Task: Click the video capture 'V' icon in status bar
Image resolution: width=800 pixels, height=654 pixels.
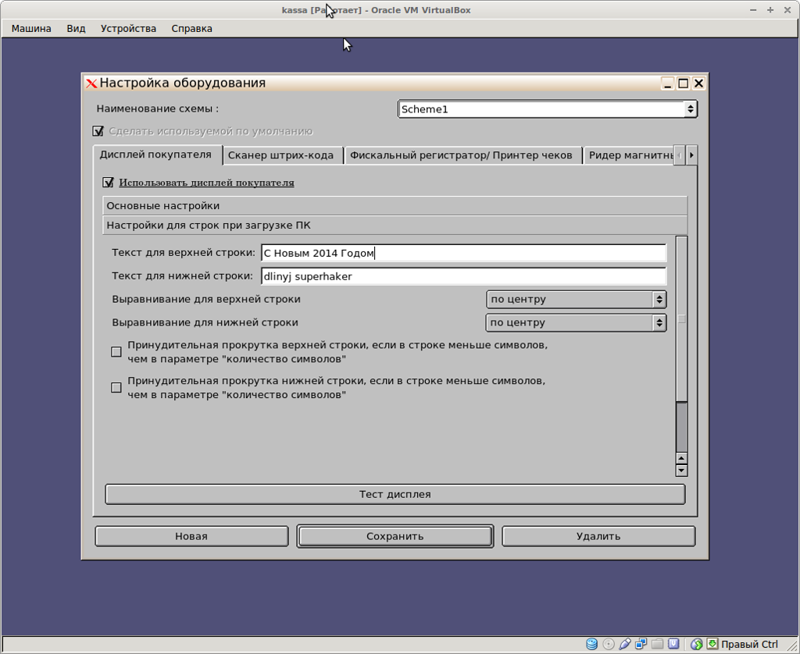Action: coord(673,644)
